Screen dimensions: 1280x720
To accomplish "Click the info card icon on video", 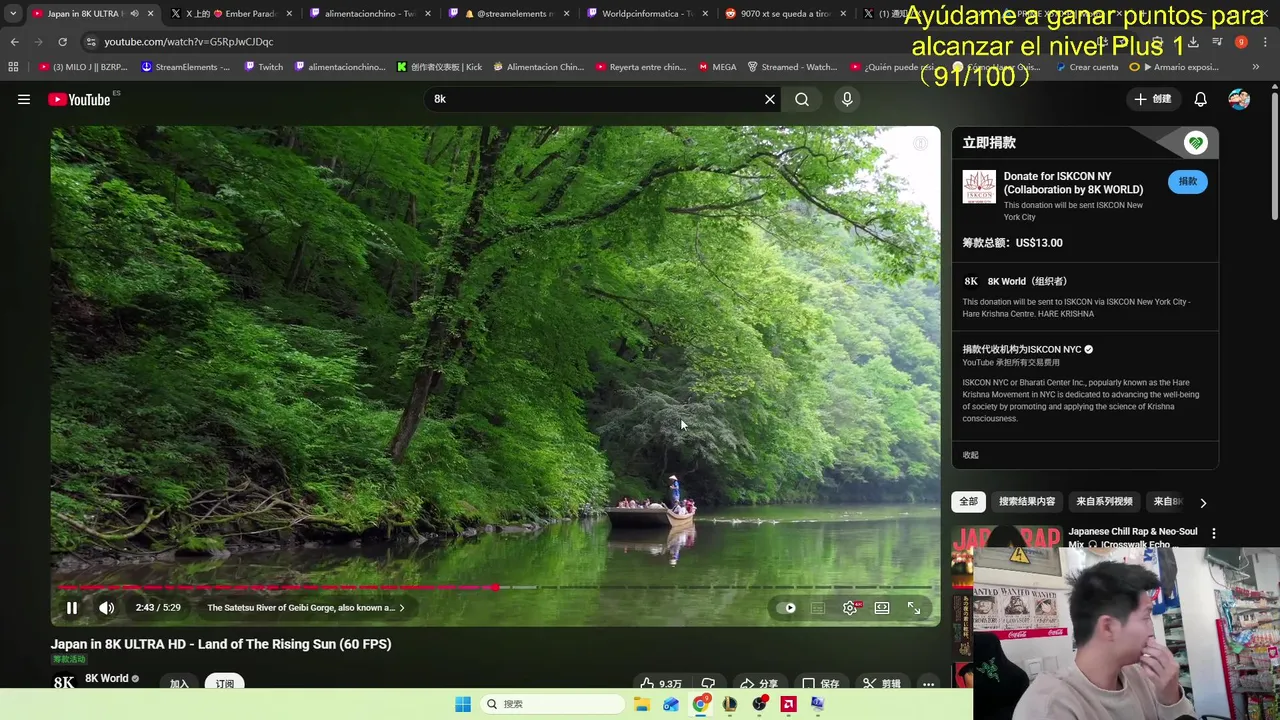I will click(x=920, y=144).
